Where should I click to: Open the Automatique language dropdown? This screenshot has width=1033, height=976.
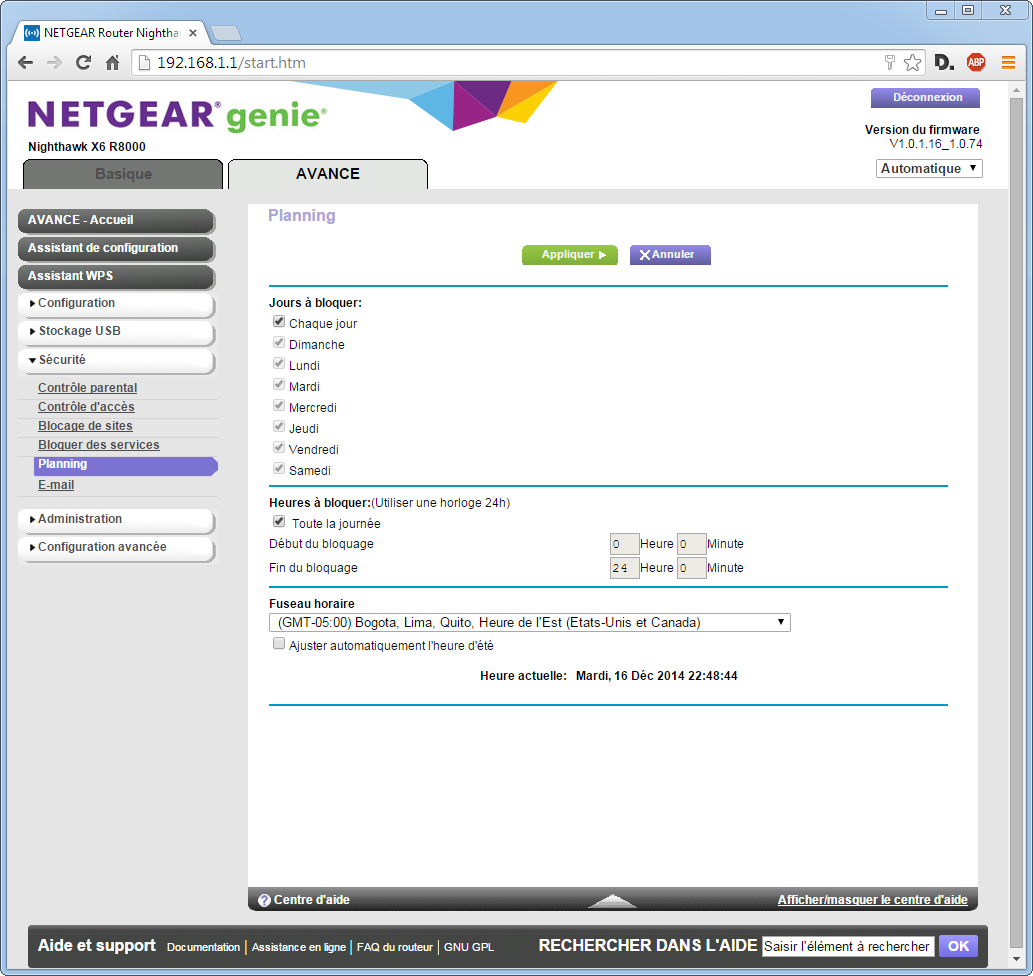point(929,169)
